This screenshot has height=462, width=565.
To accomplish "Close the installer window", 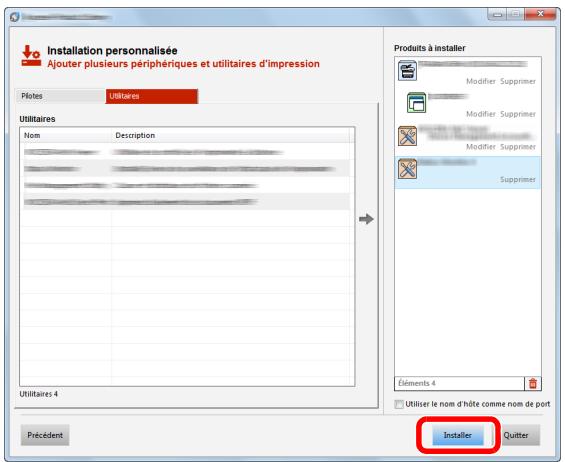I will (540, 14).
